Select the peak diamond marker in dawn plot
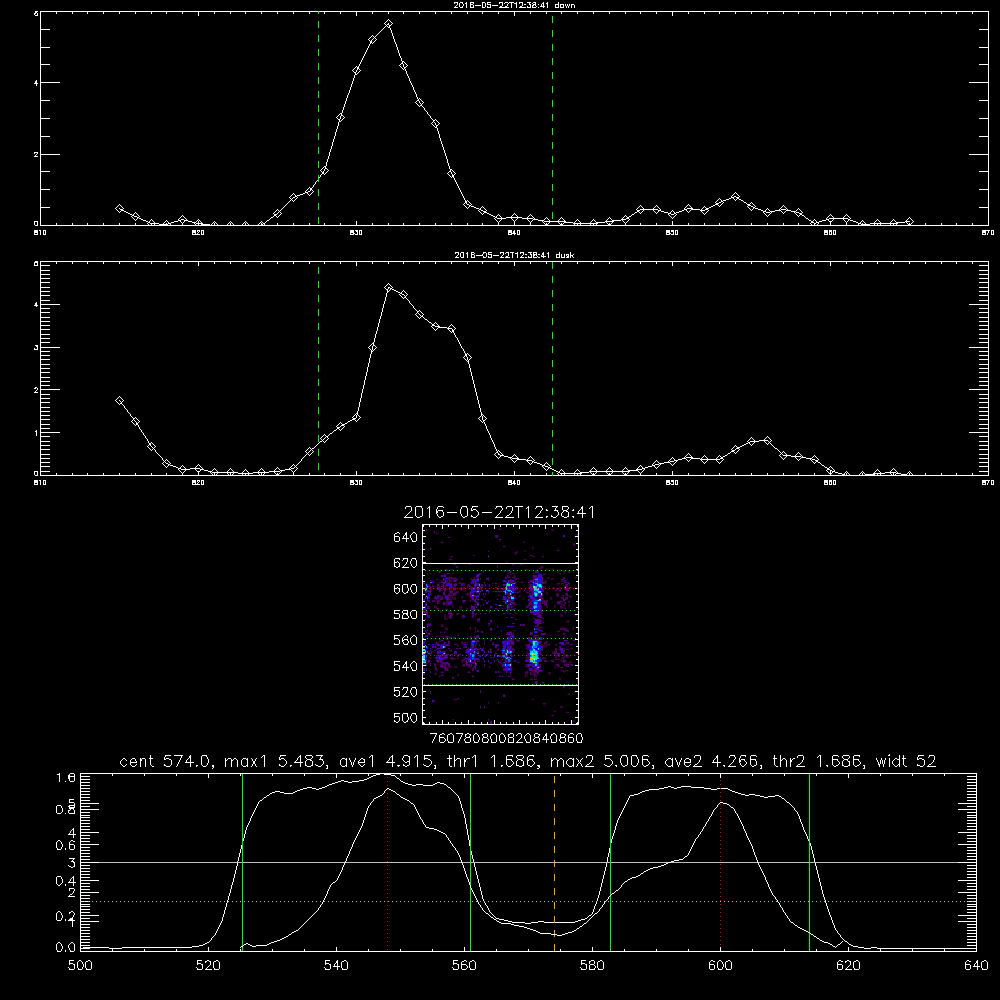Image resolution: width=1000 pixels, height=1000 pixels. 388,24
